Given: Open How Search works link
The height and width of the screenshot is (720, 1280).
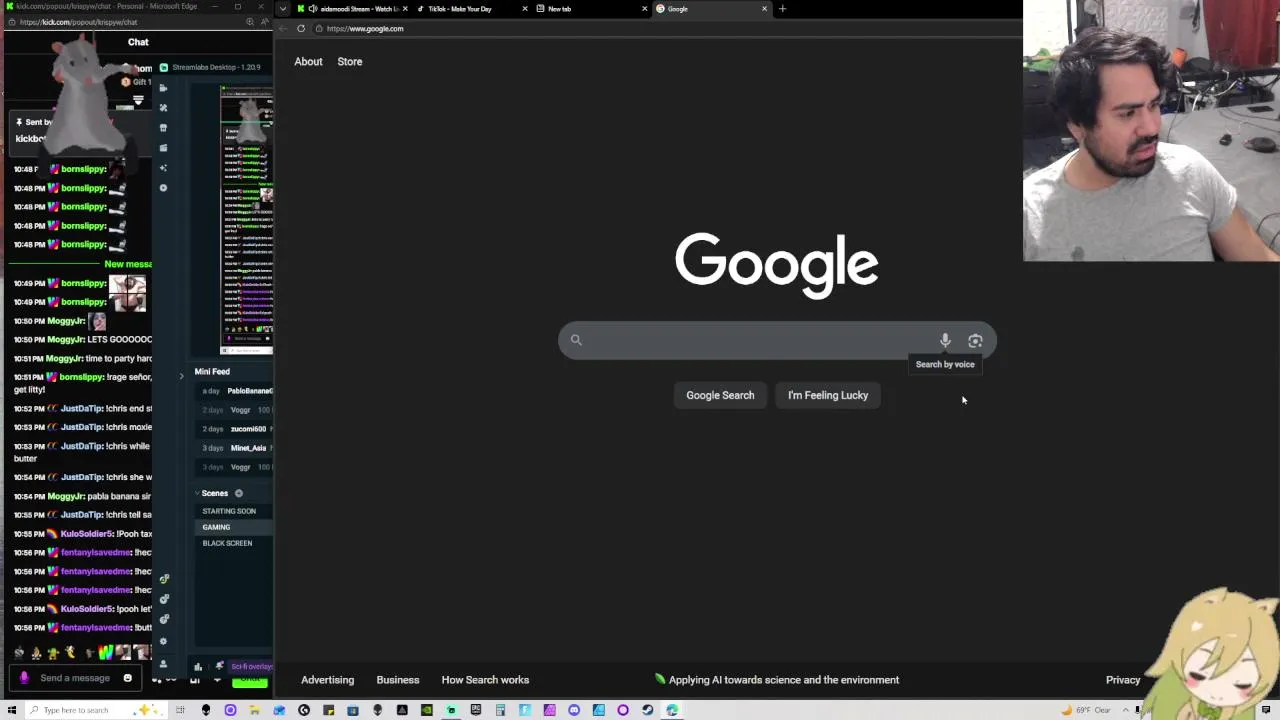Looking at the screenshot, I should (485, 680).
